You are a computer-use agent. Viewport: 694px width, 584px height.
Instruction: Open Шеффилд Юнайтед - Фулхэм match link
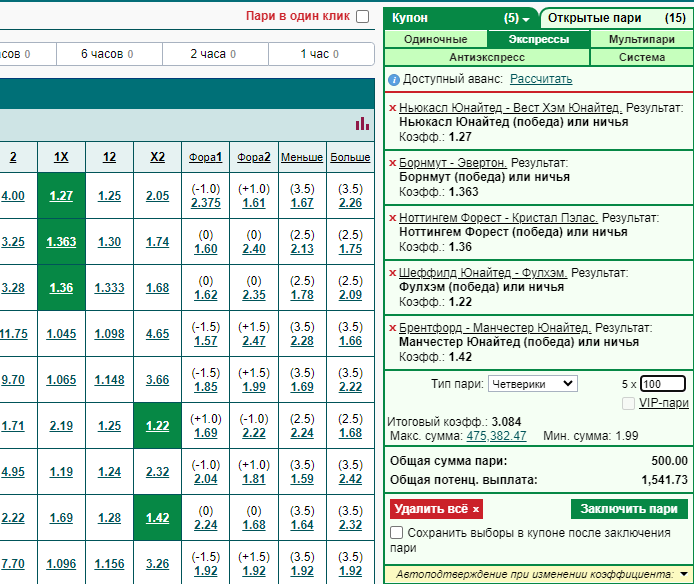coord(483,273)
